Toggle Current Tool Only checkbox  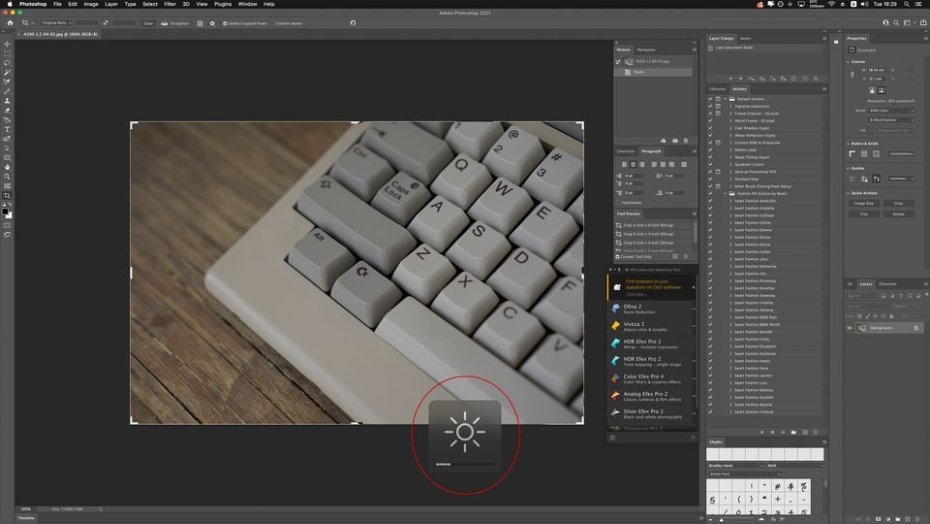coord(618,256)
